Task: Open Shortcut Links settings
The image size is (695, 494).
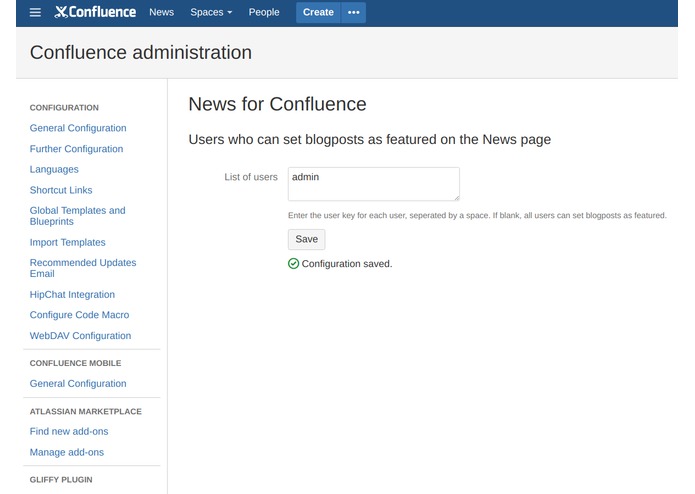Action: click(x=61, y=190)
